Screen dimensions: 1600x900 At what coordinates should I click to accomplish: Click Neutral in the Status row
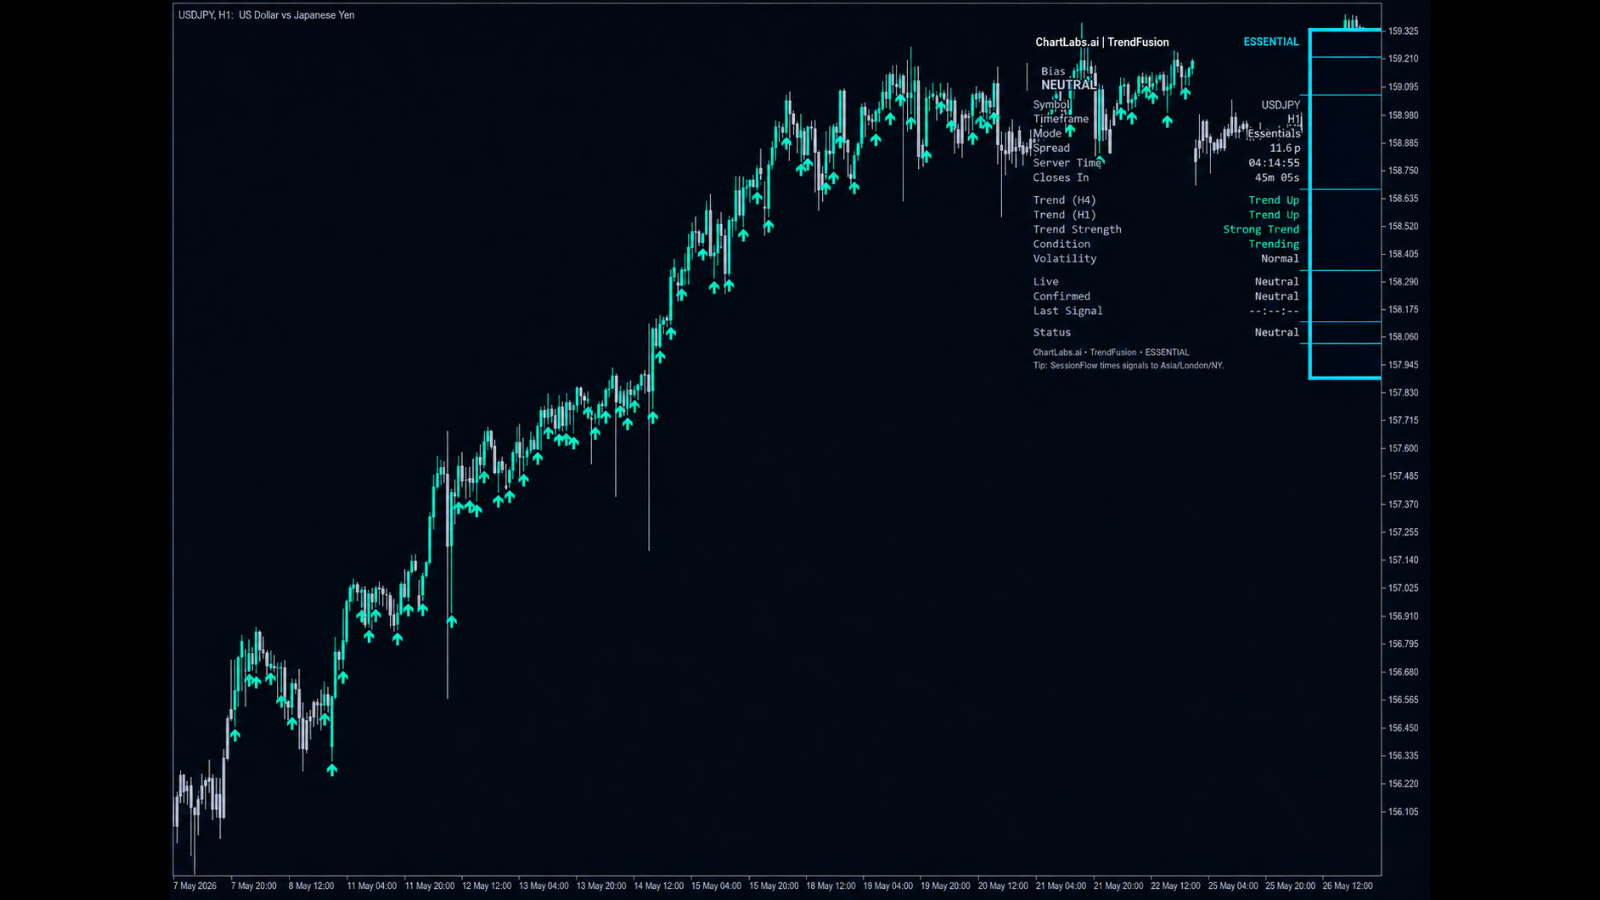point(1277,333)
